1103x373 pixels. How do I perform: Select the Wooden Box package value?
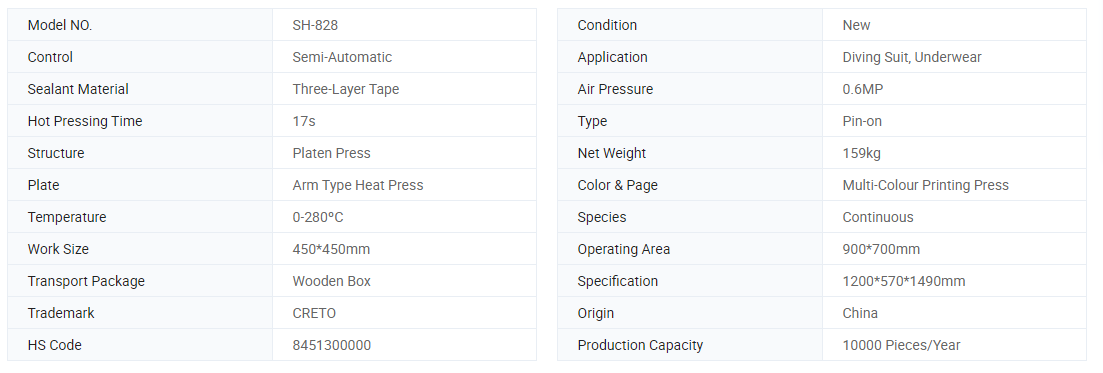[331, 282]
